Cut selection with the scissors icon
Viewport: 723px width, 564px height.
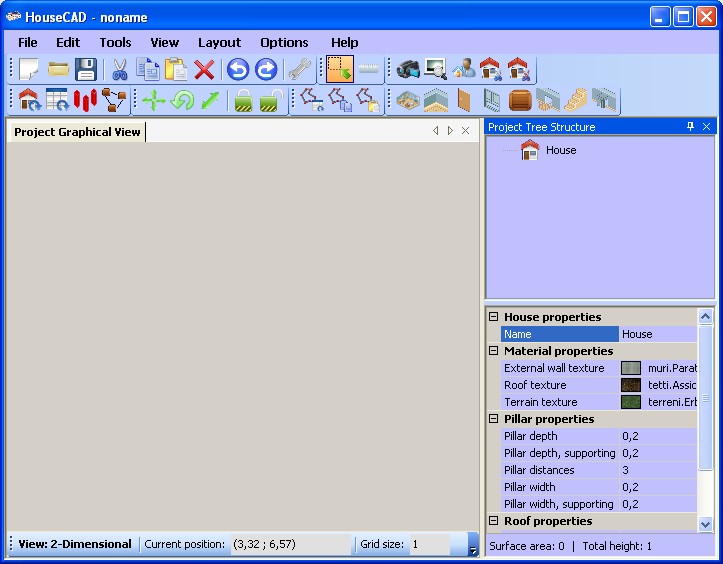point(120,69)
